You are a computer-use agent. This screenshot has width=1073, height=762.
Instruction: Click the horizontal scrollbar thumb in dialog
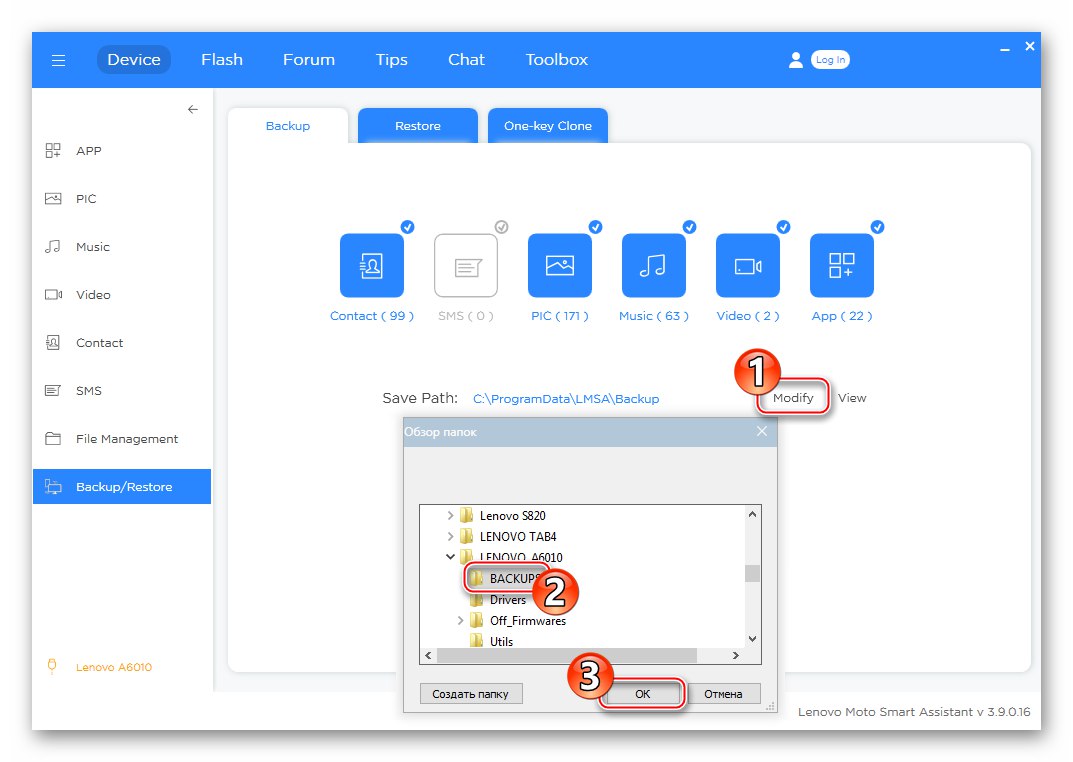pos(567,655)
